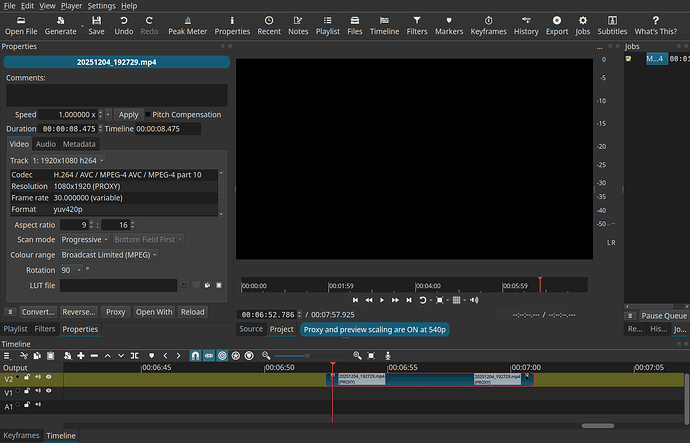Open the Notes panel
The width and height of the screenshot is (690, 443).
298,26
